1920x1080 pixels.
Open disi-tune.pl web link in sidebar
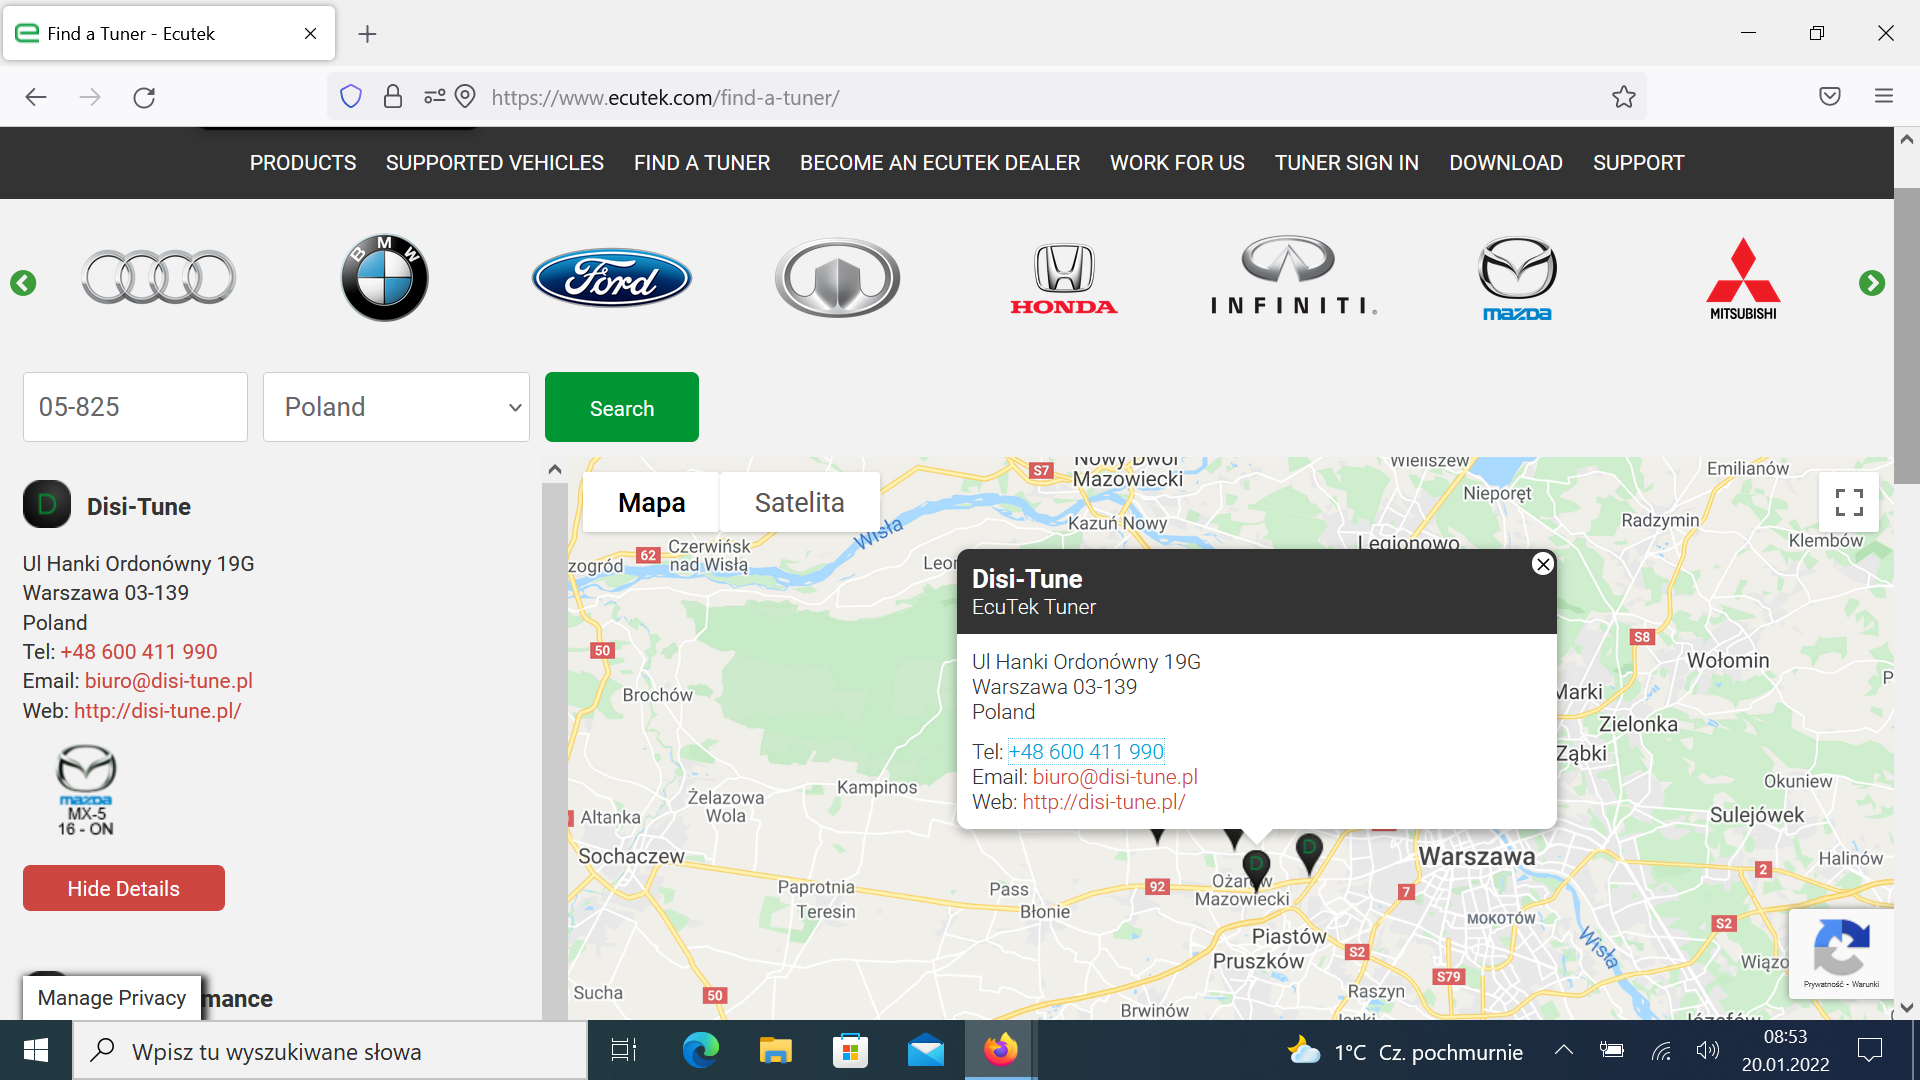click(x=158, y=711)
